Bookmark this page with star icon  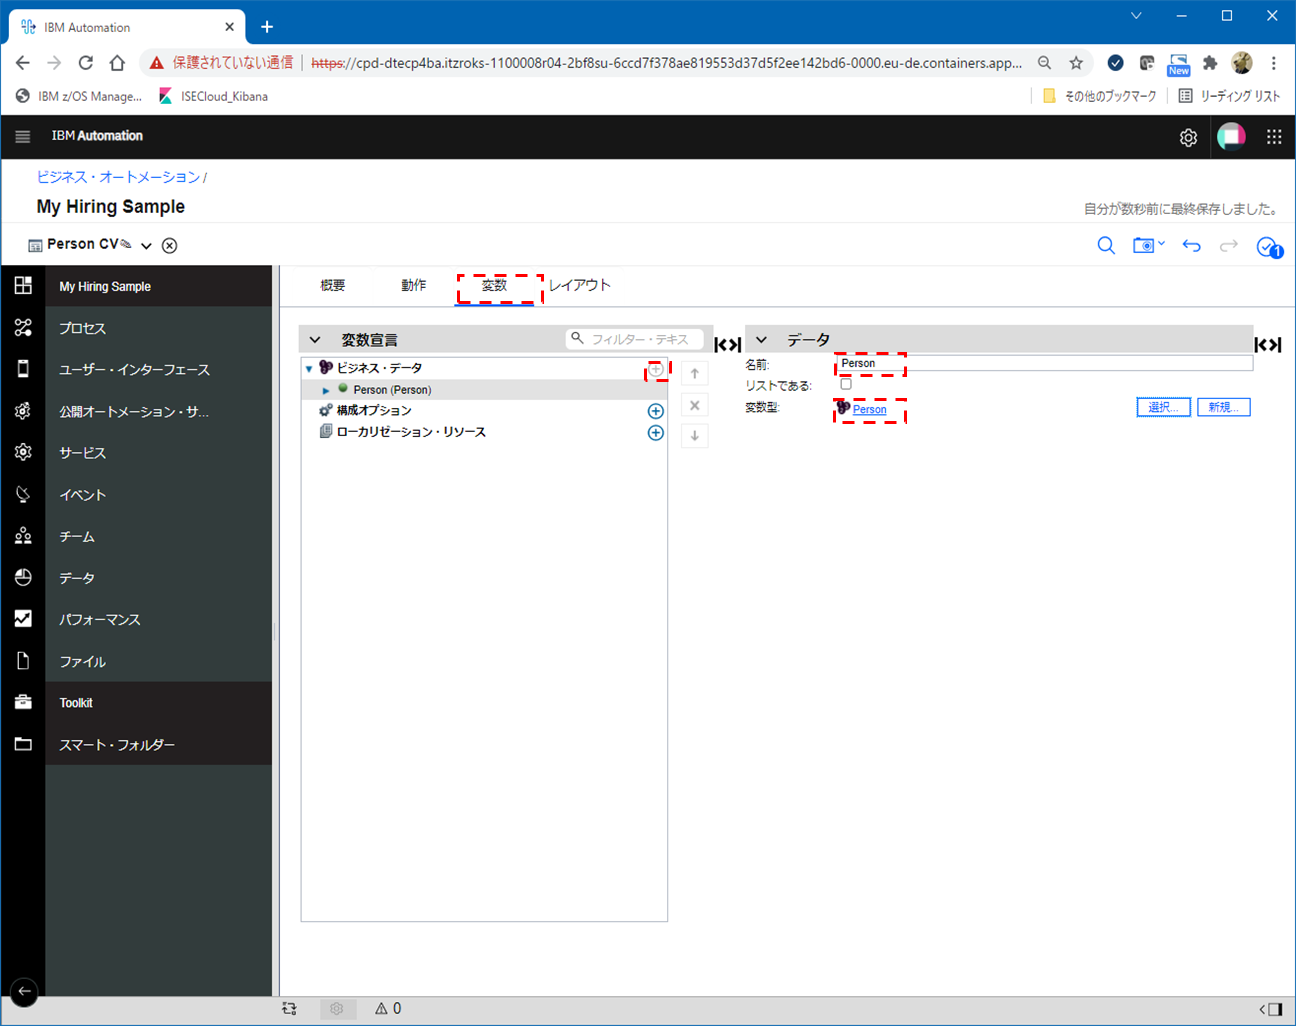pyautogui.click(x=1076, y=63)
